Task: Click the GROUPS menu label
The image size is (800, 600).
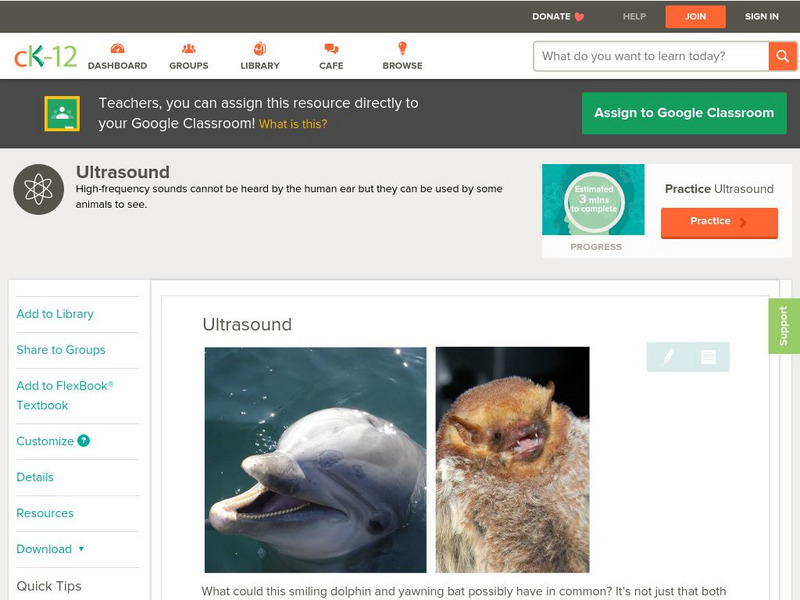Action: pos(189,66)
